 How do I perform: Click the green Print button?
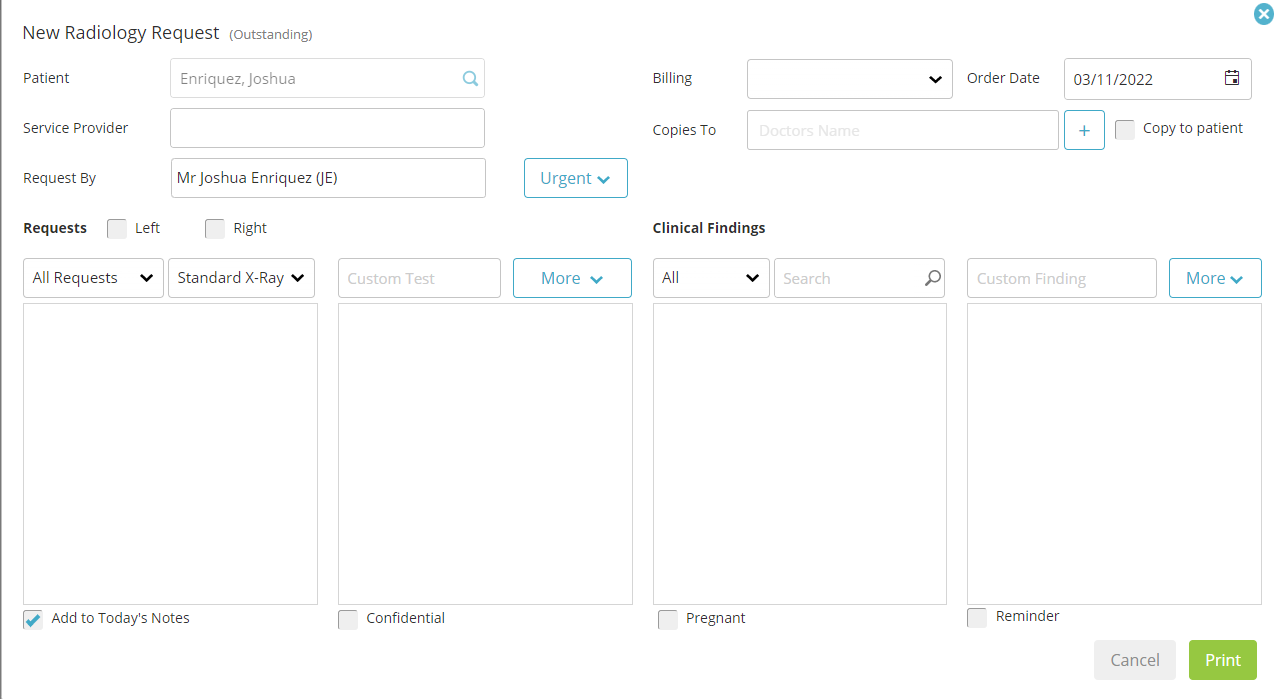point(1223,660)
